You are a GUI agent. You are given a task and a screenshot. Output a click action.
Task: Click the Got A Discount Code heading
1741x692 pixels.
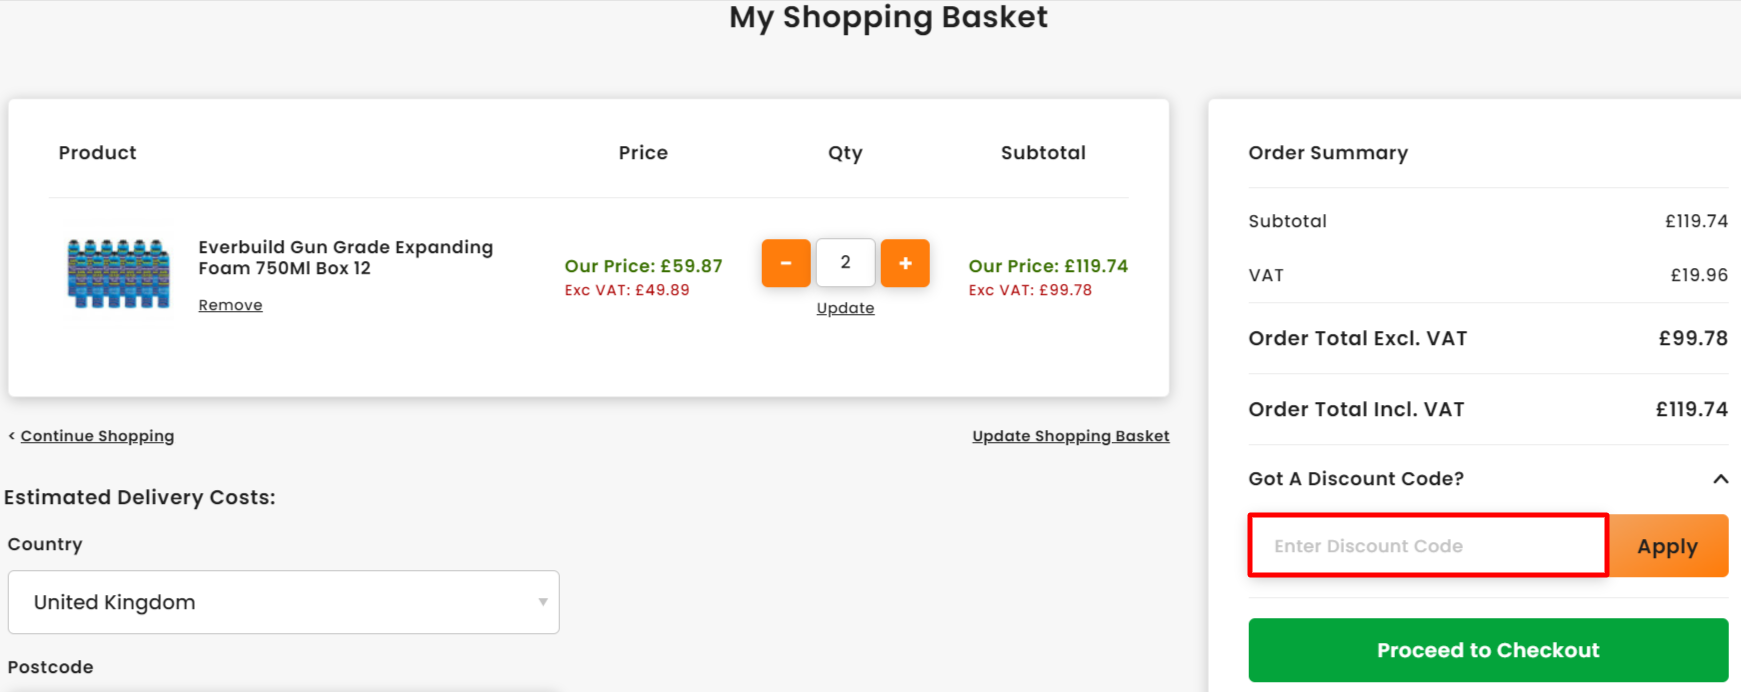pyautogui.click(x=1356, y=478)
